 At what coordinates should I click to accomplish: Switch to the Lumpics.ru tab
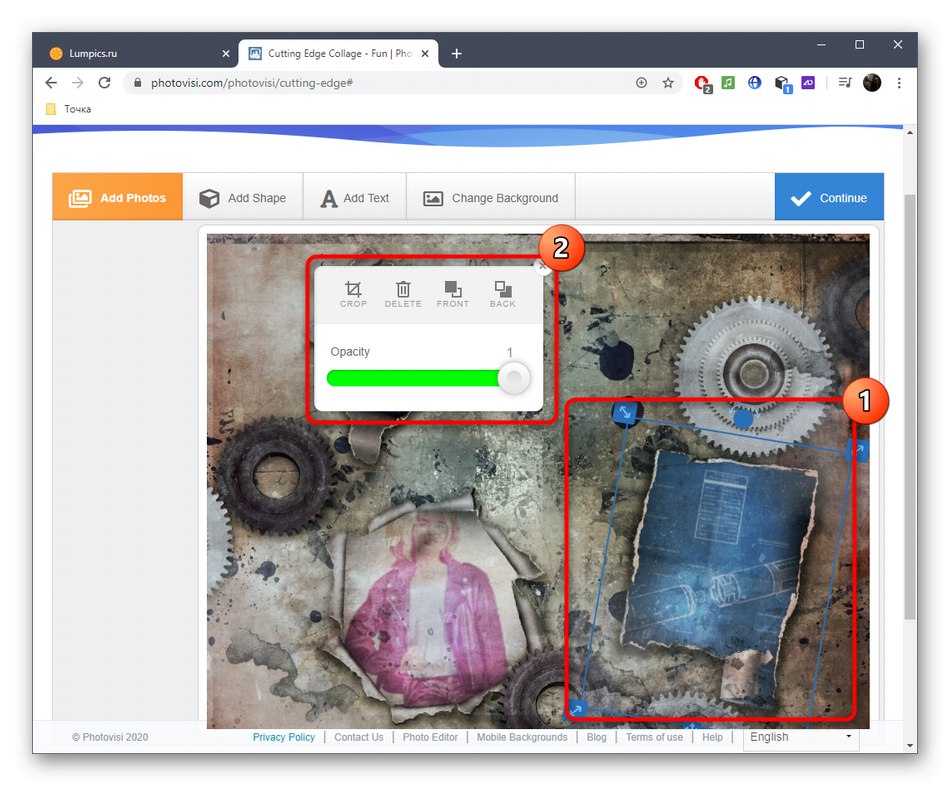[136, 53]
